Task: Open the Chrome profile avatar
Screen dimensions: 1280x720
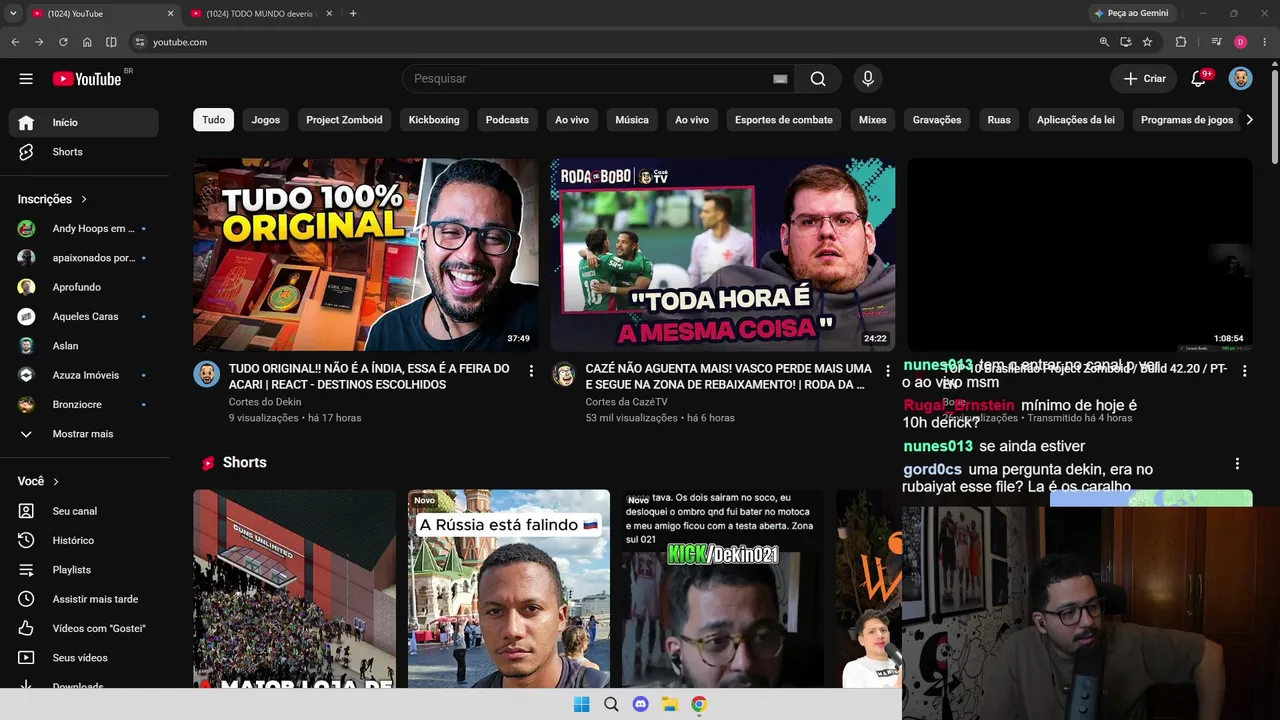Action: pyautogui.click(x=1241, y=42)
